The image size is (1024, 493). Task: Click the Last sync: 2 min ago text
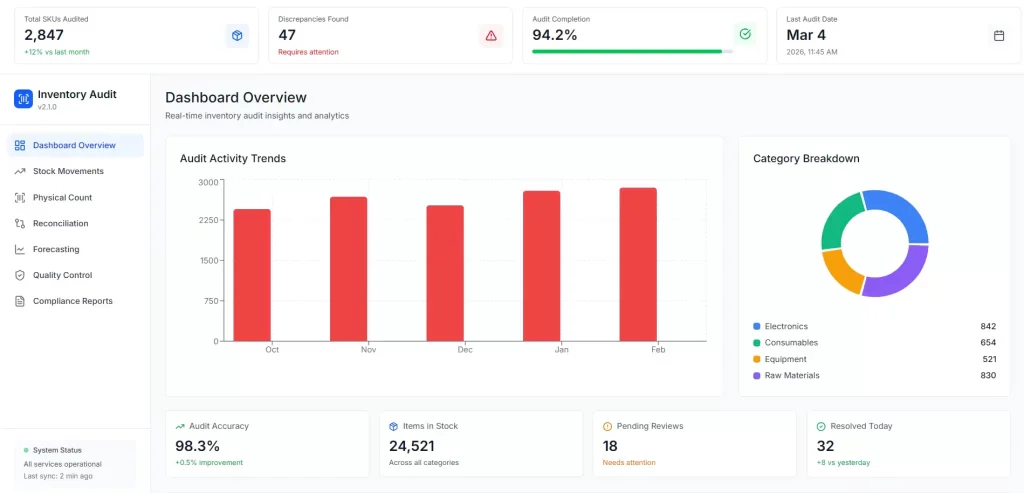58,476
